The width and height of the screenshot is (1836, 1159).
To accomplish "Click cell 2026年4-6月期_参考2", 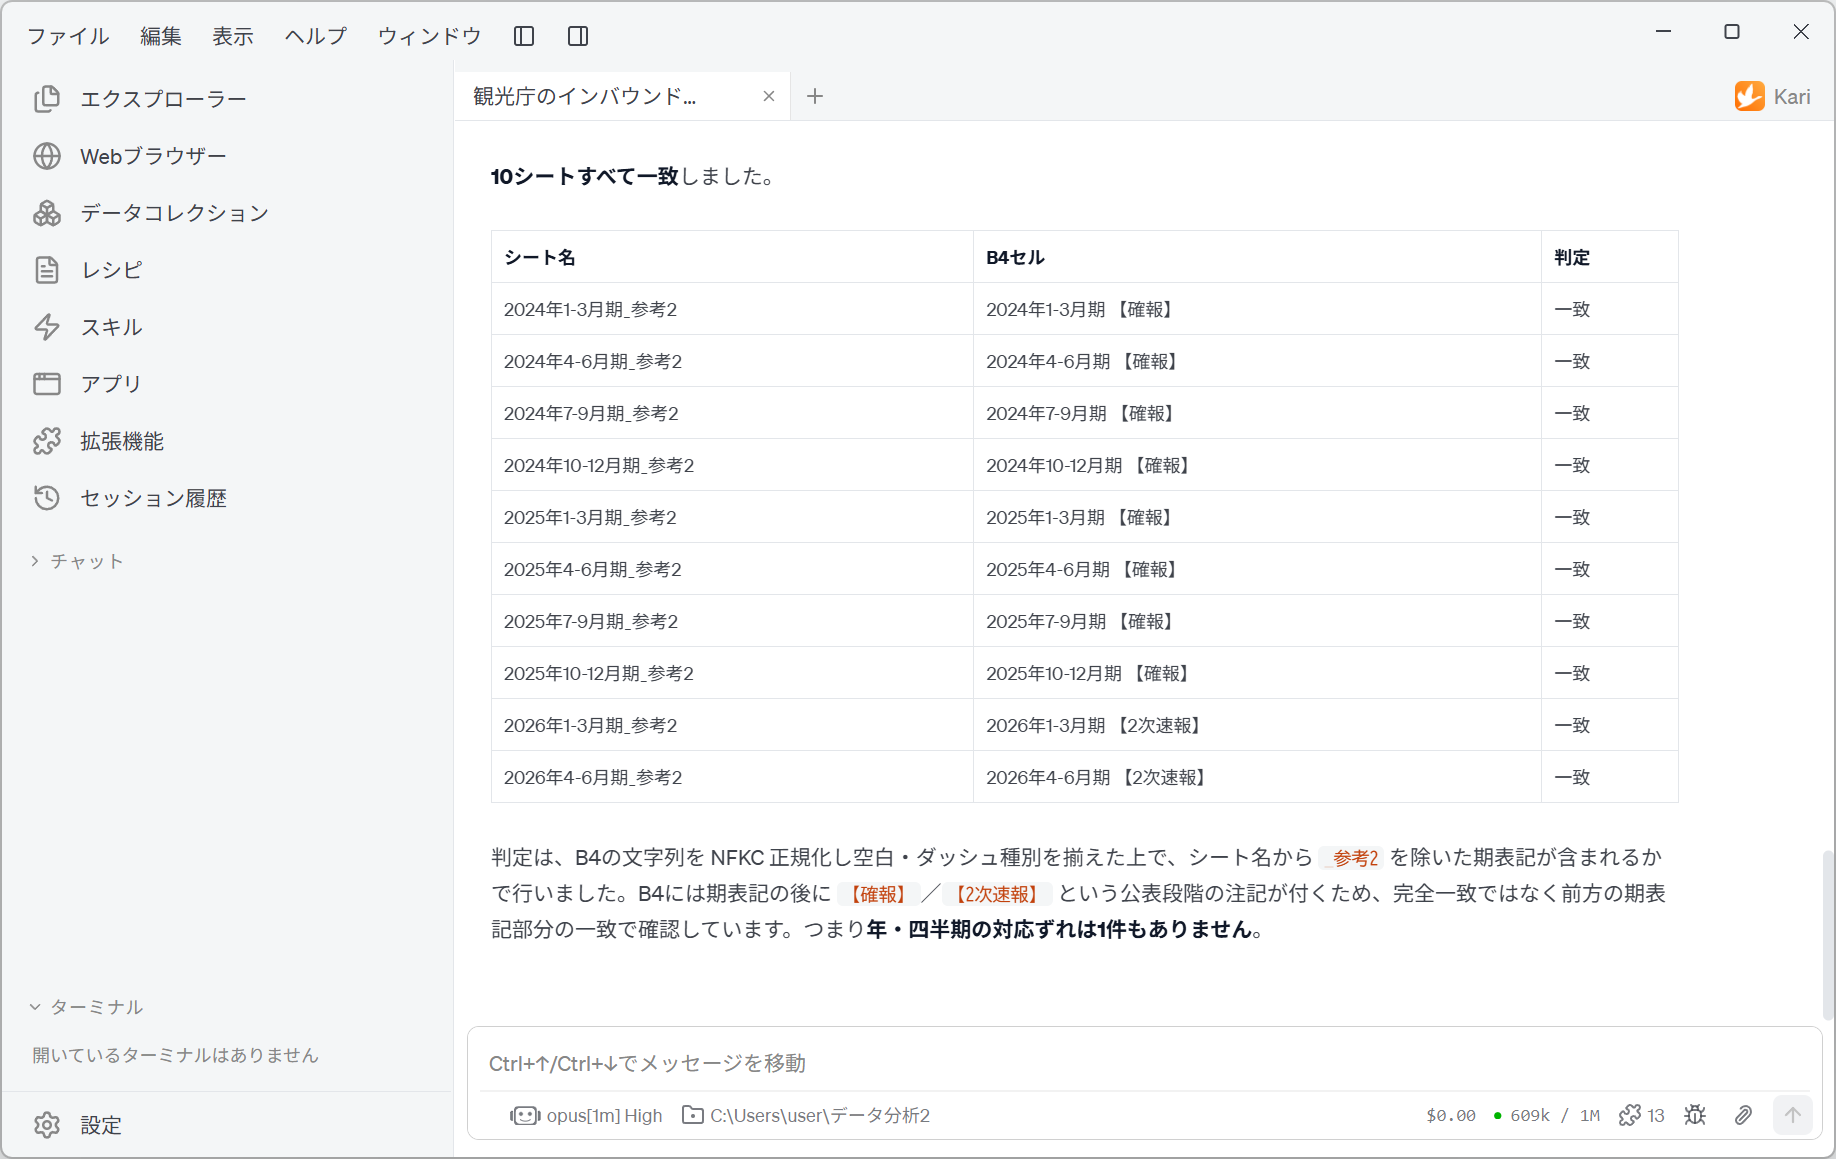I will pos(732,777).
